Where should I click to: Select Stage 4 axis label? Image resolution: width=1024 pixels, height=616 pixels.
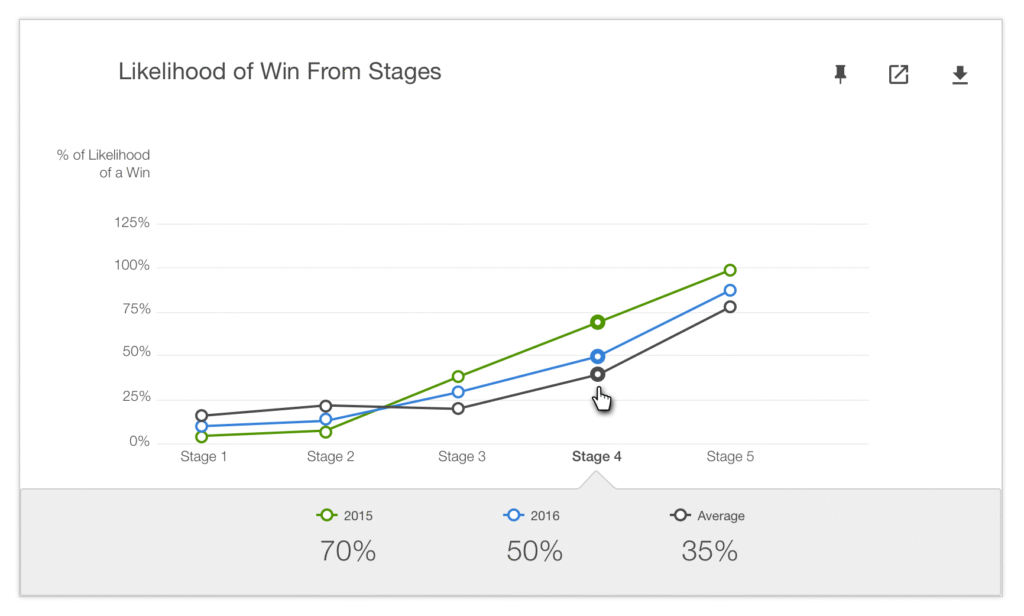click(596, 457)
